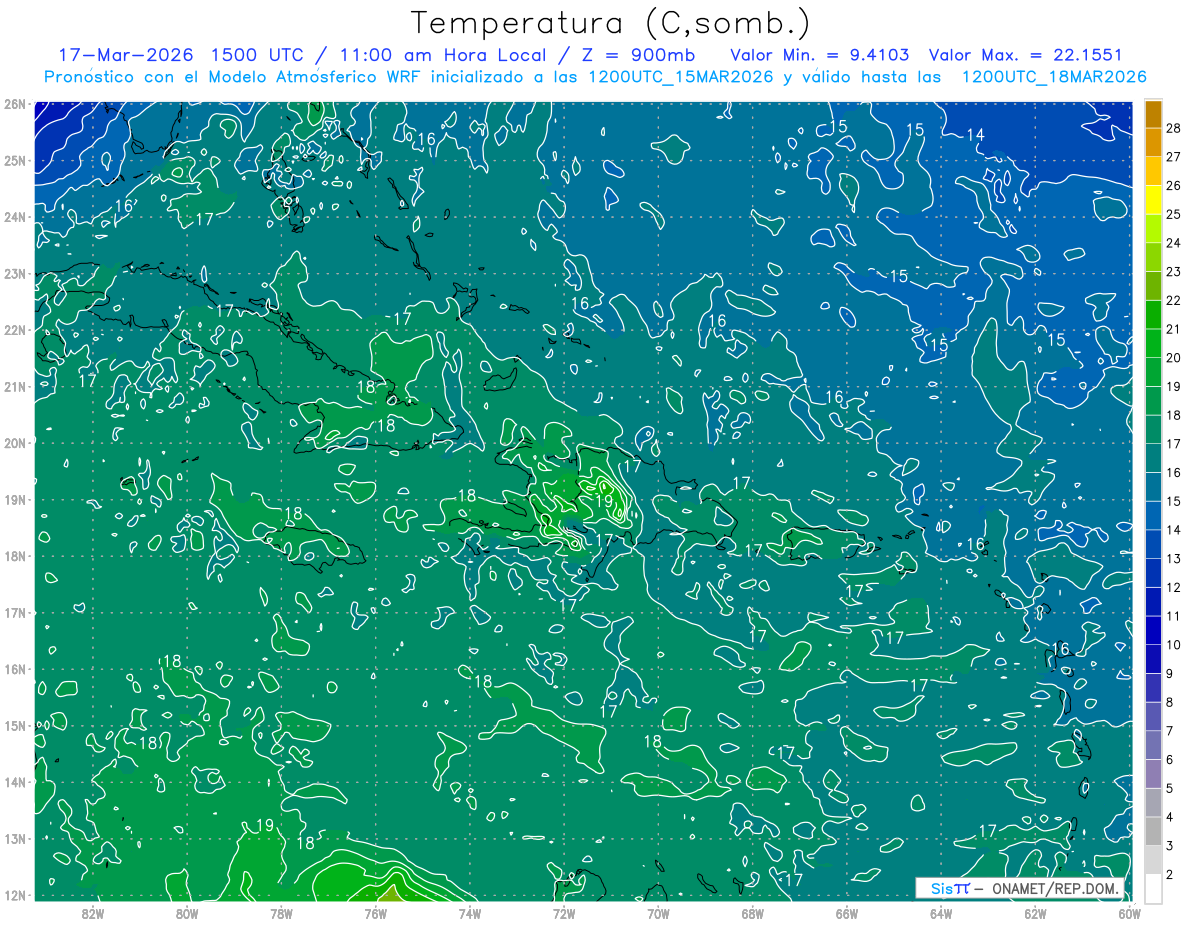Click the "12N" latitude axis label

[x=14, y=895]
